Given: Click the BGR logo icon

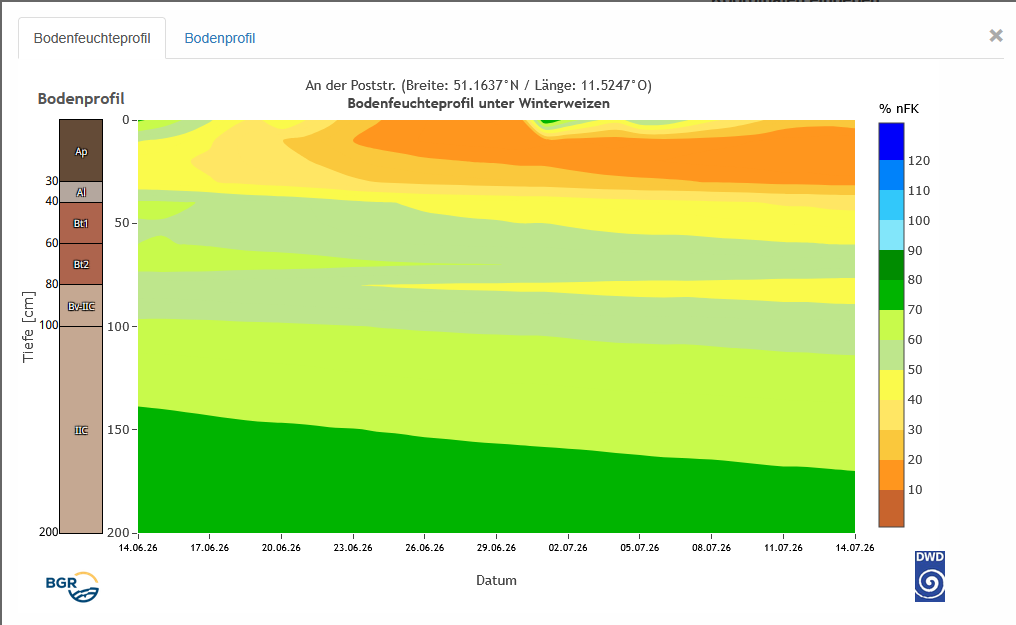Looking at the screenshot, I should point(72,587).
